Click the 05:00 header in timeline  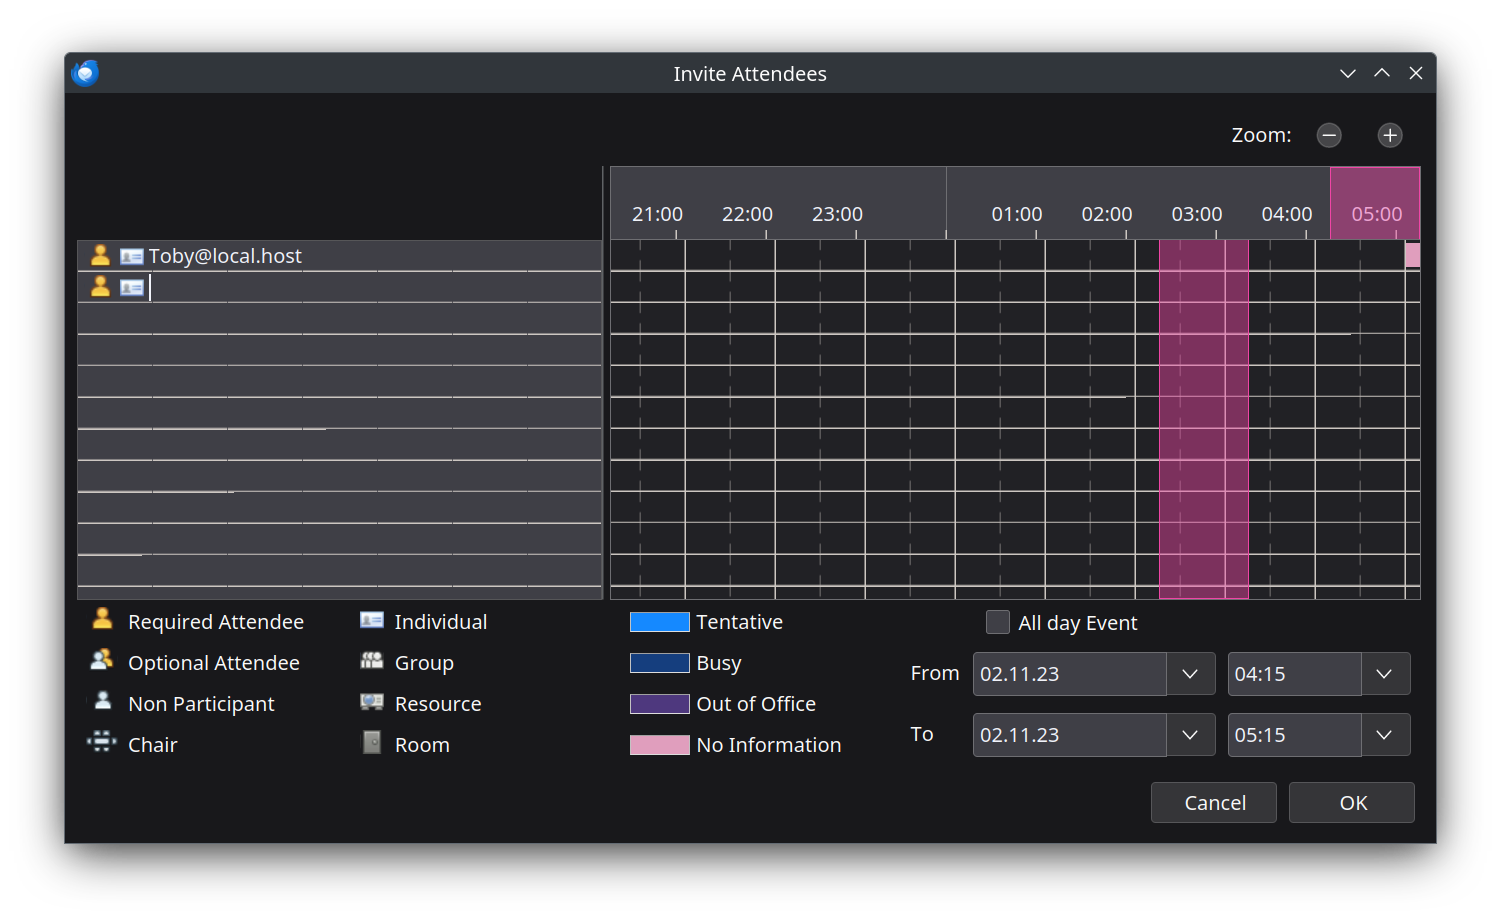(x=1376, y=214)
